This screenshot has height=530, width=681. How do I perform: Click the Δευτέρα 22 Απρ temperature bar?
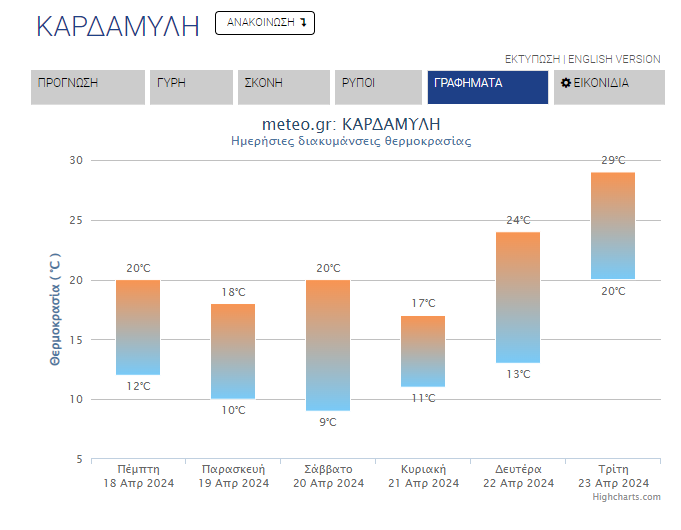[x=518, y=297]
